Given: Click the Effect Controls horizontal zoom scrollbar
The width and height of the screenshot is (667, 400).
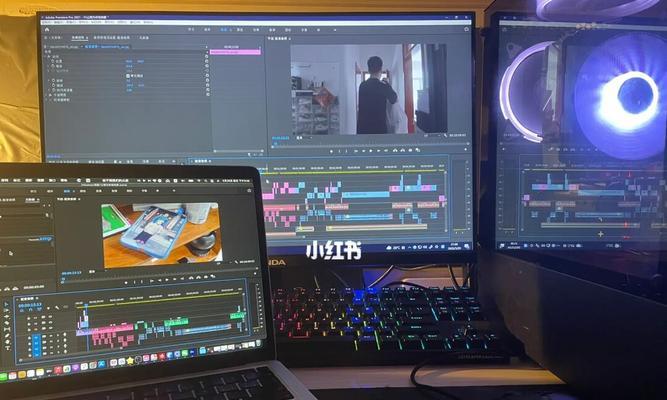Looking at the screenshot, I should coord(238,151).
